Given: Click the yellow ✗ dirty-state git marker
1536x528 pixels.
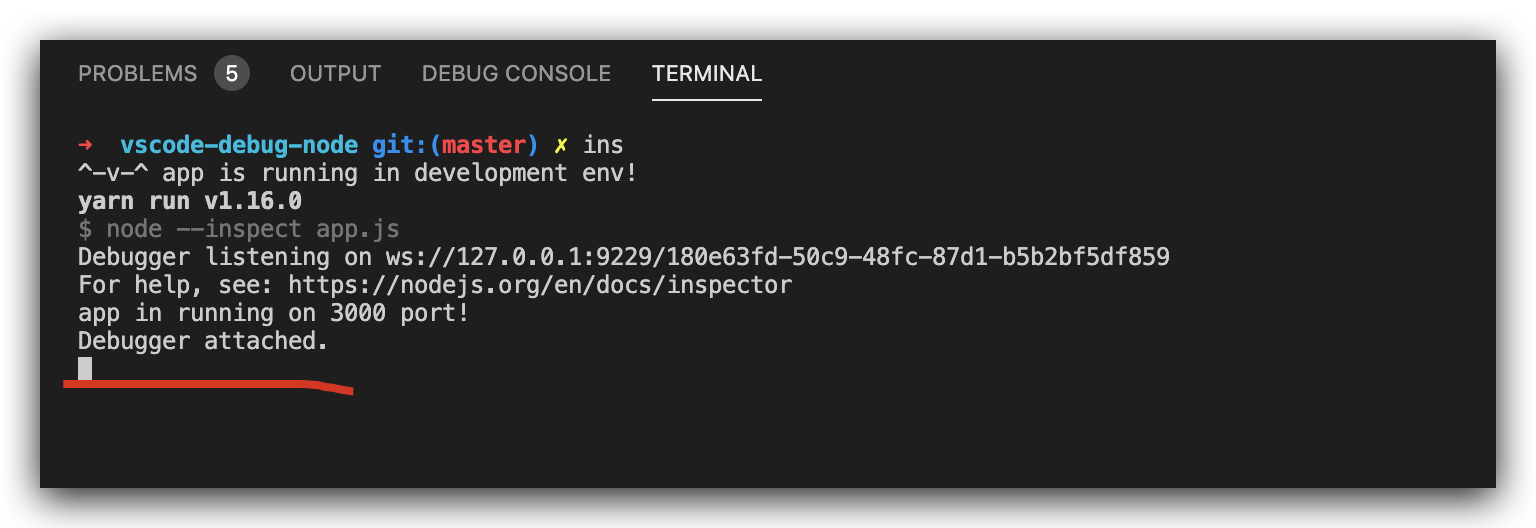Looking at the screenshot, I should click(562, 145).
